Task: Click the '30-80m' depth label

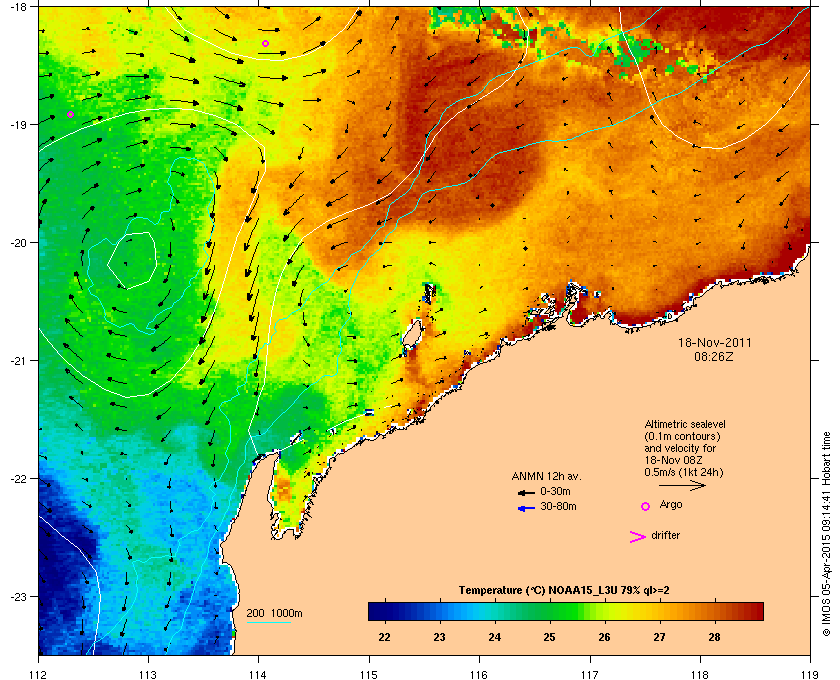Action: (x=558, y=506)
